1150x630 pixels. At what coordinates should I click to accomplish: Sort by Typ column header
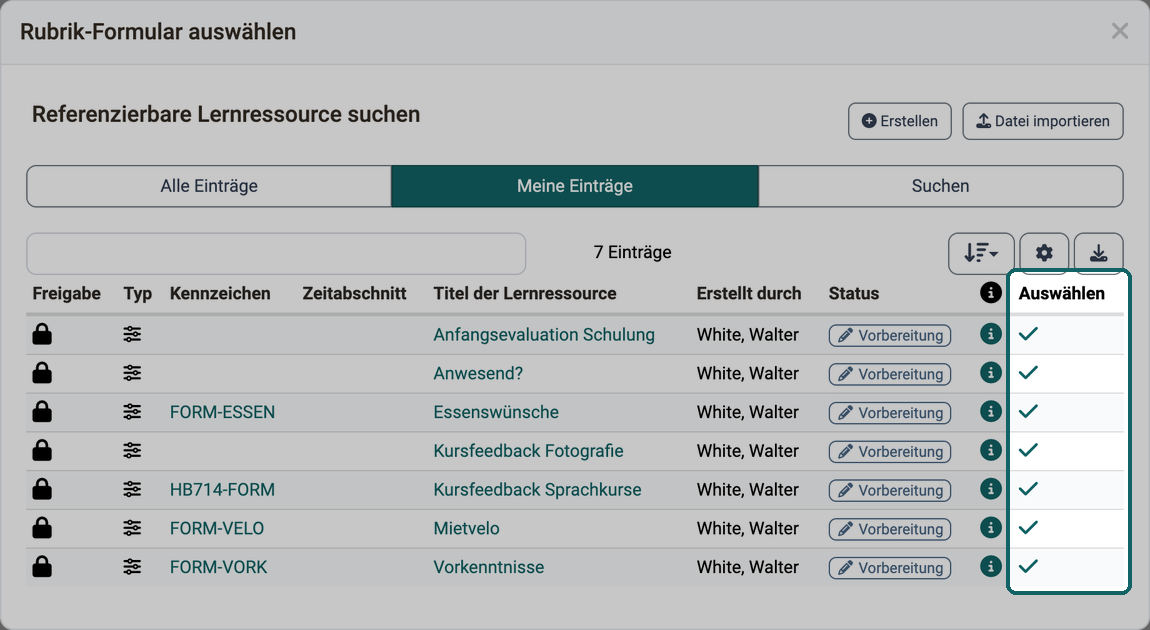[138, 293]
